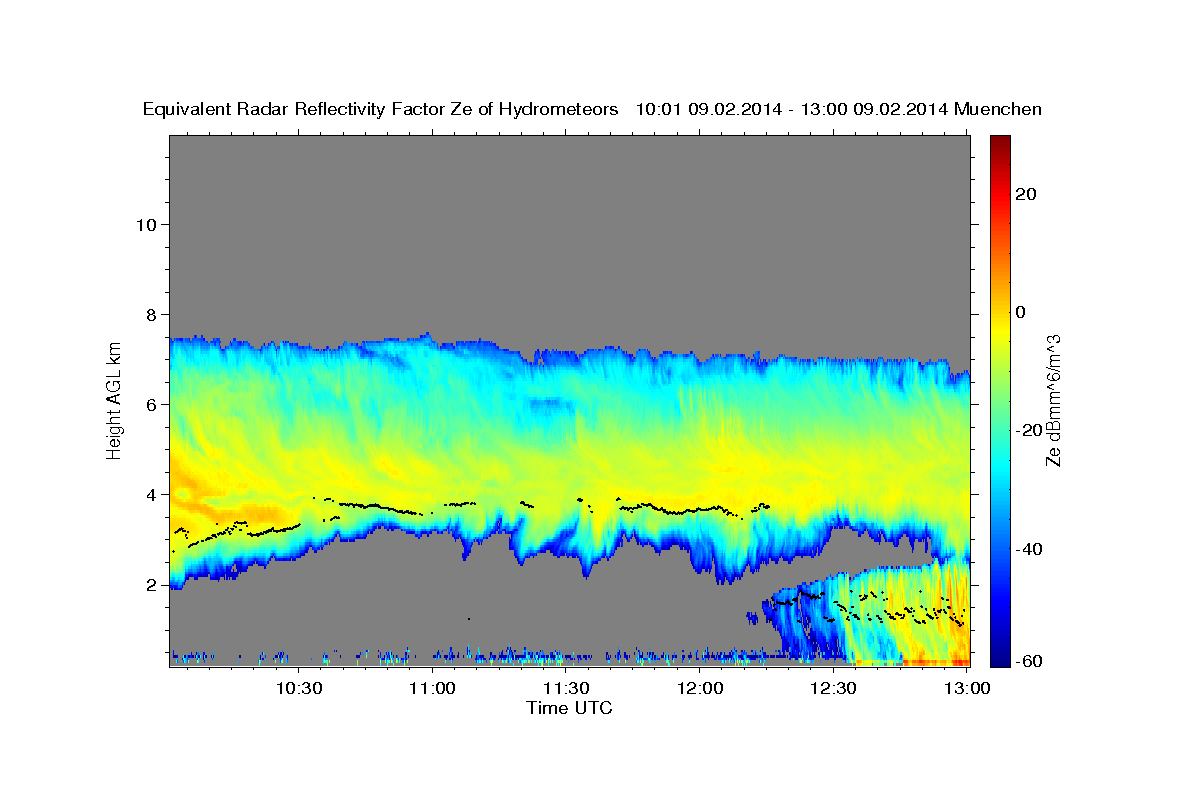Click the colorbar label '-20'

click(x=1027, y=430)
